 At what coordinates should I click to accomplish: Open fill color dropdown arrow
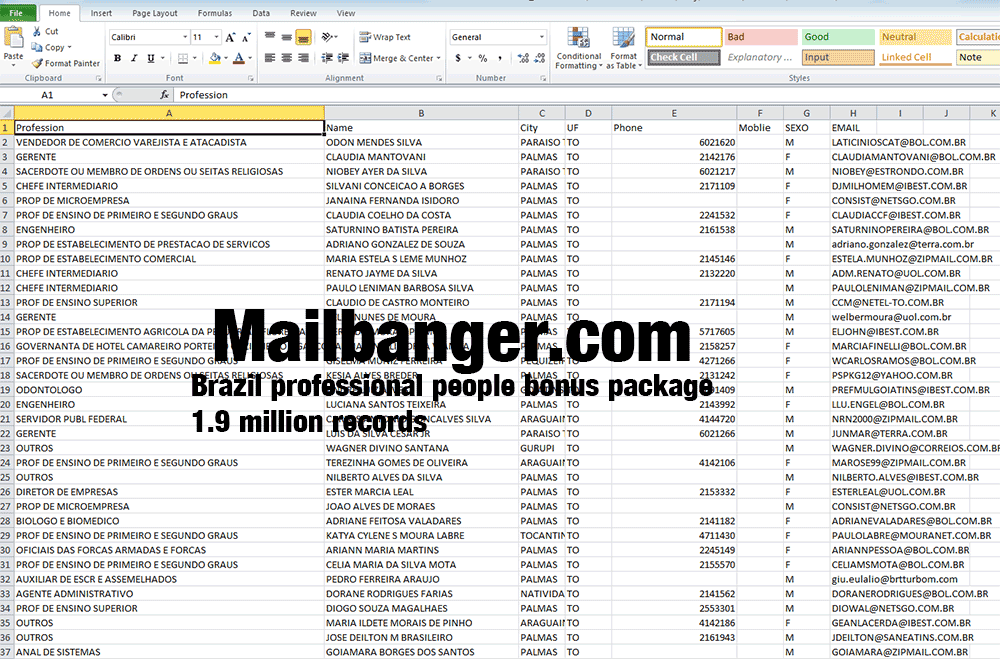tap(226, 58)
